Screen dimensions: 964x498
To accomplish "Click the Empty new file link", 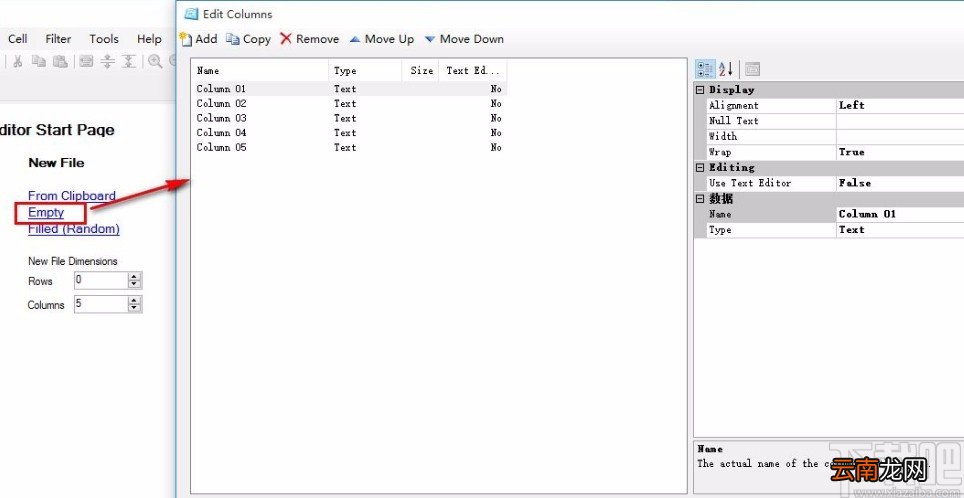I will pos(46,212).
